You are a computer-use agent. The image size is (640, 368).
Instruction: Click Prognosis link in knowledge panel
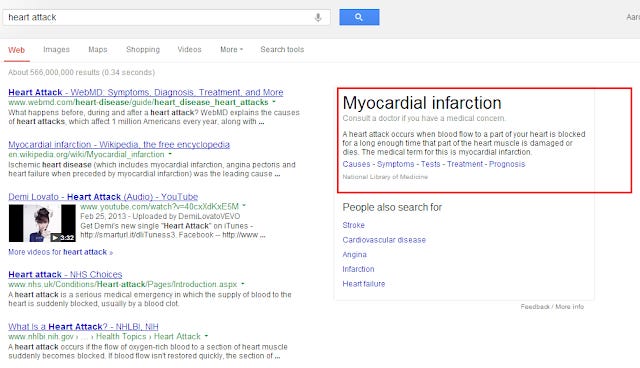507,164
